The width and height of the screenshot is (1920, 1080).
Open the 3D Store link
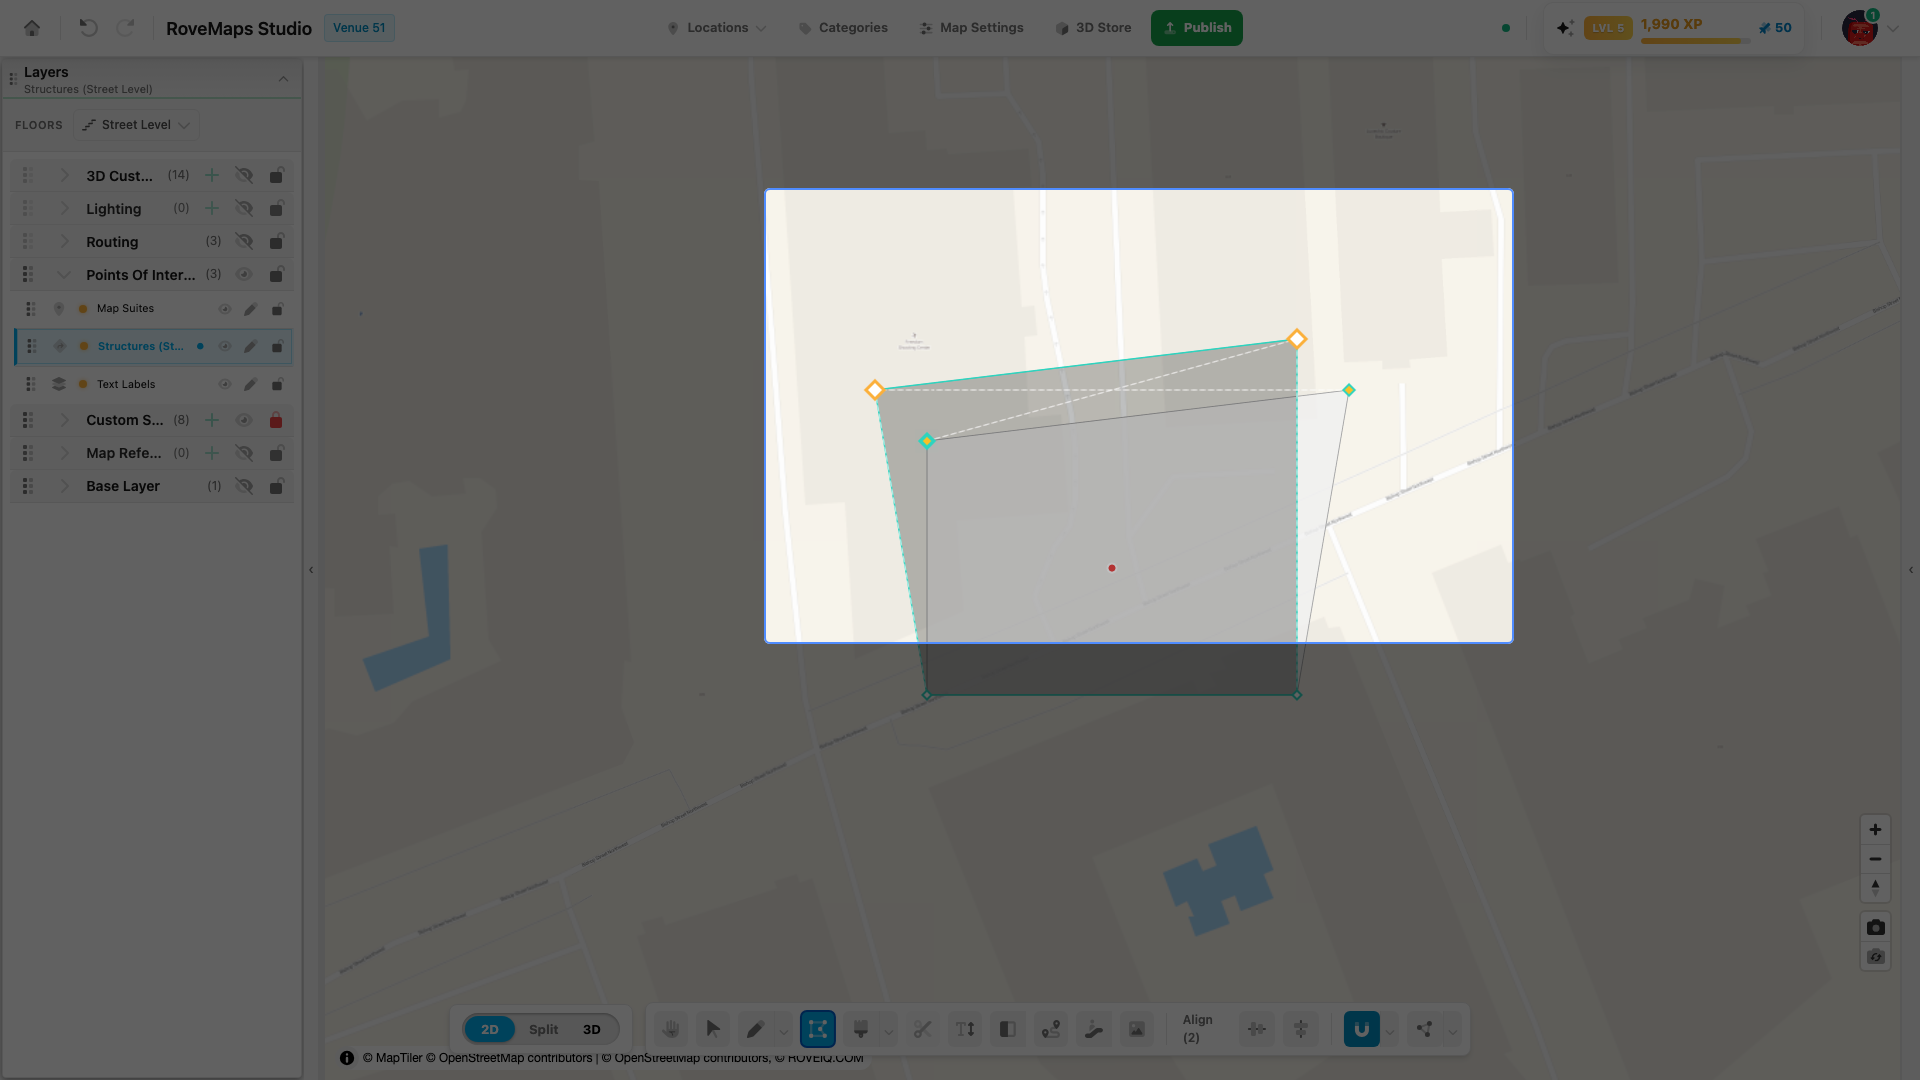click(1093, 28)
